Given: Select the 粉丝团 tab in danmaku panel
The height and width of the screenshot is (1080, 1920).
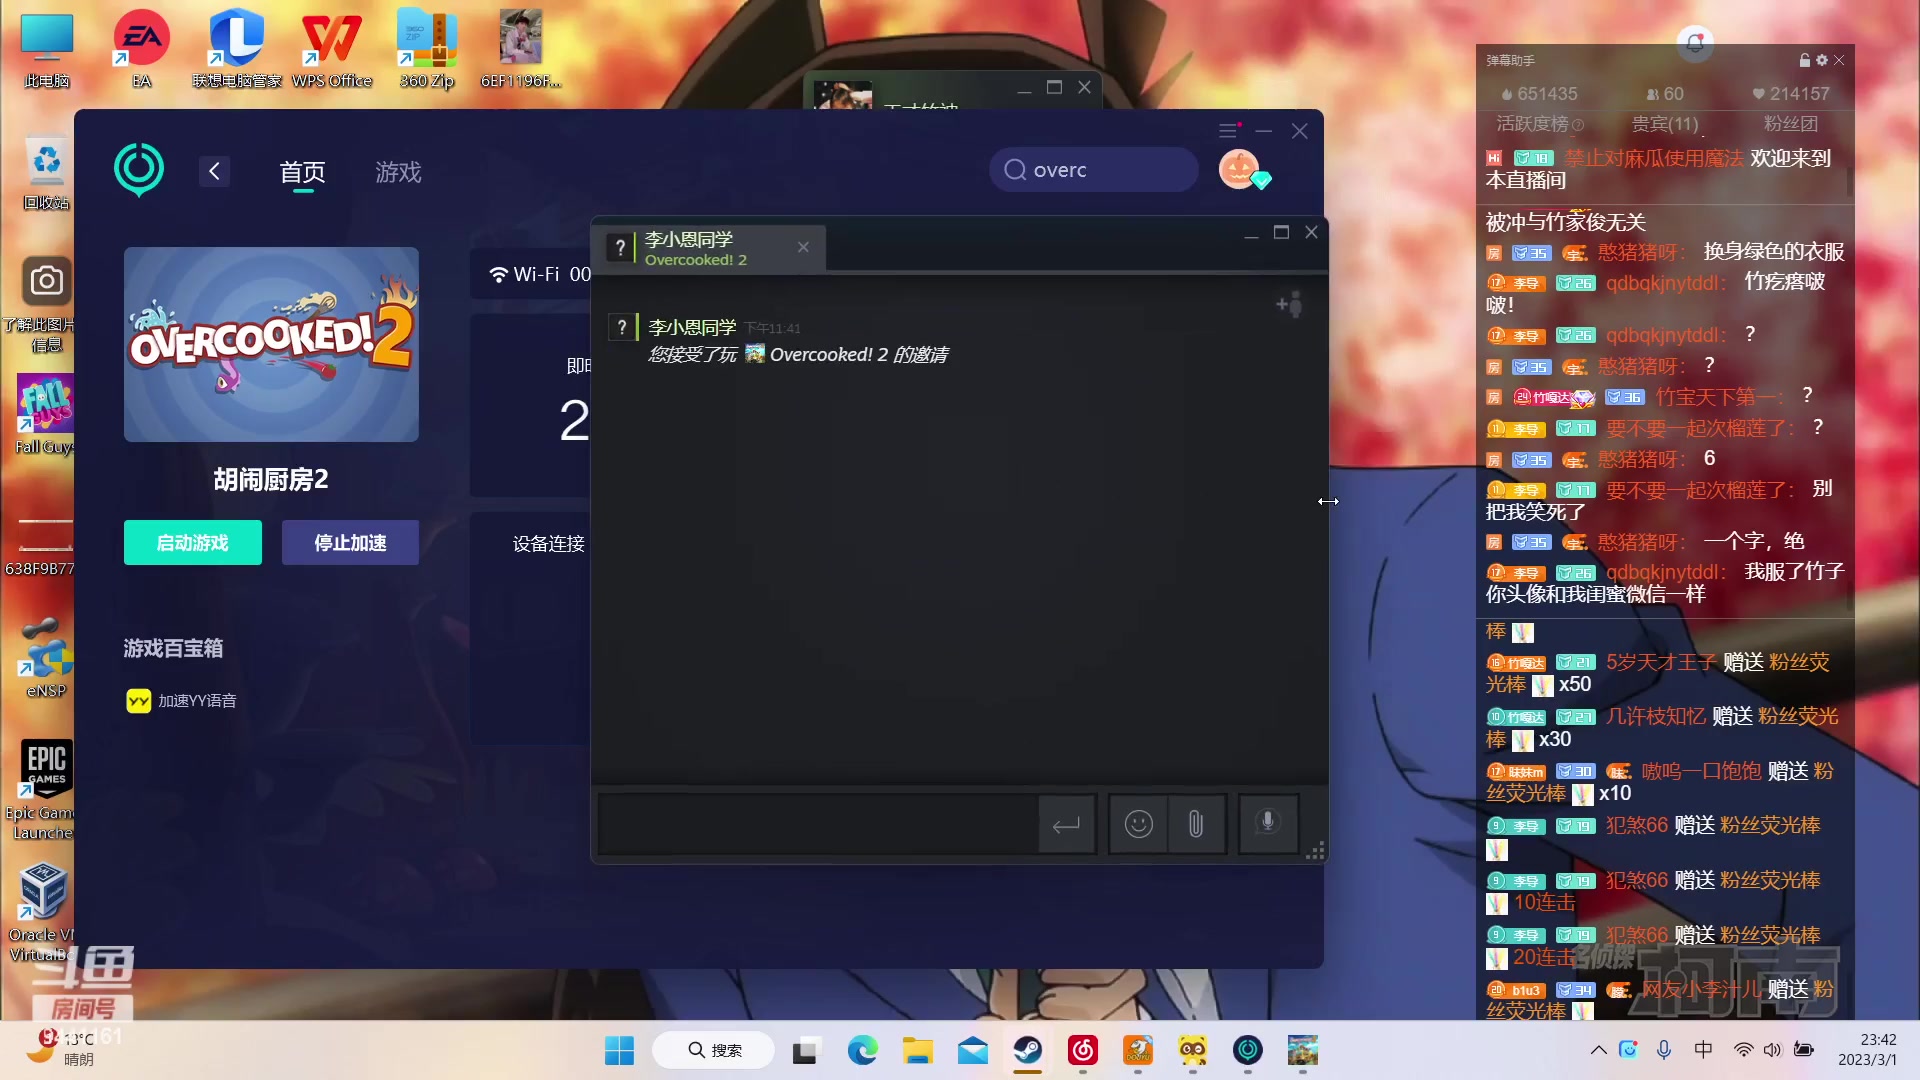Looking at the screenshot, I should [x=1791, y=124].
